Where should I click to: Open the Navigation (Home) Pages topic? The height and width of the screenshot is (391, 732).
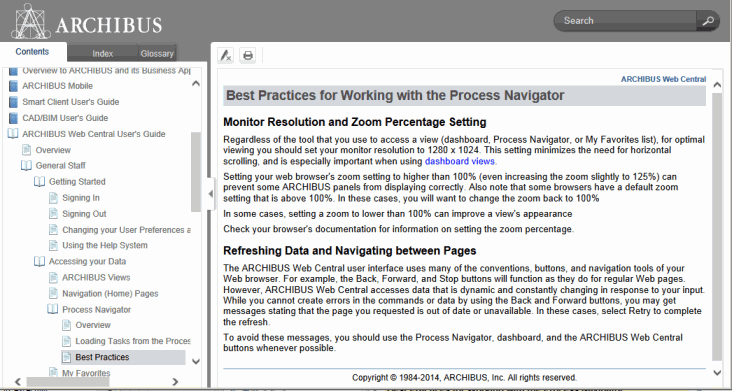110,293
